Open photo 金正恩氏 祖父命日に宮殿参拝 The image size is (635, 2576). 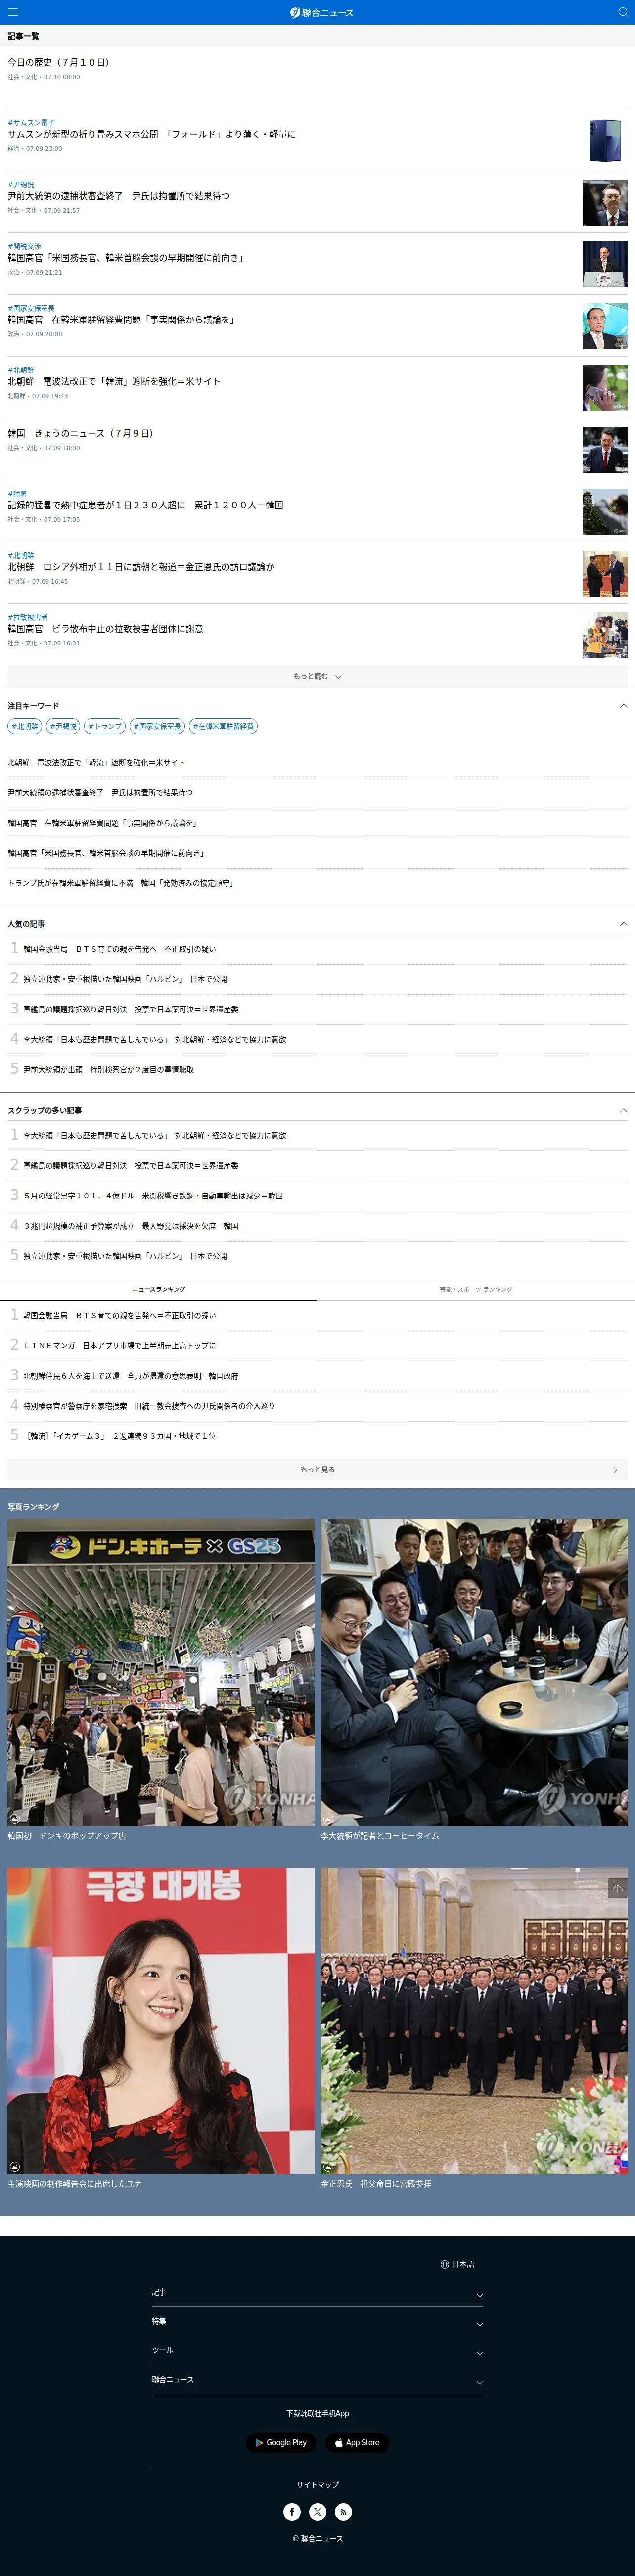pos(474,2020)
